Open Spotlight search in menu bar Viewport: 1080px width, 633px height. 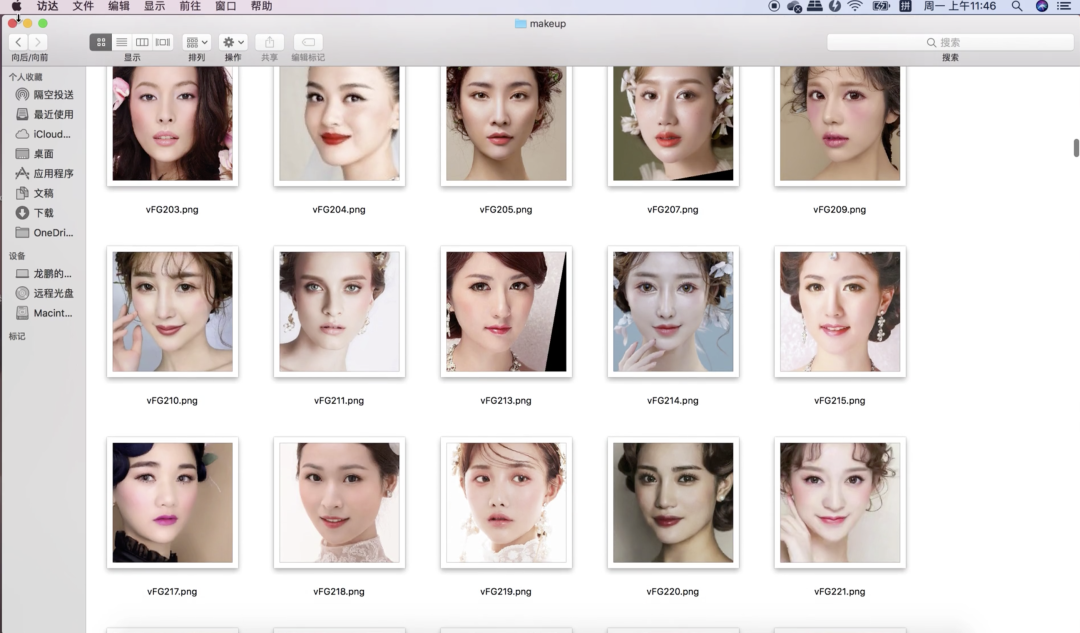point(1017,6)
